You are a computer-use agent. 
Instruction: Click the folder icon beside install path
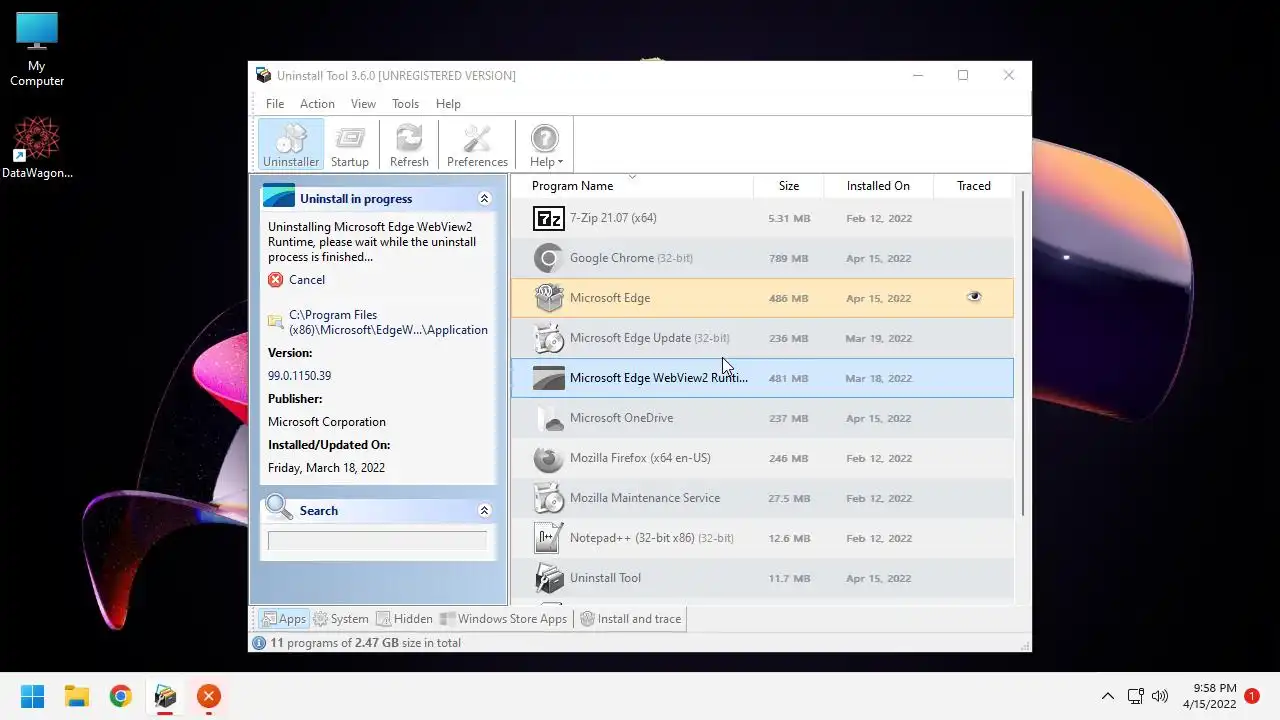point(275,322)
